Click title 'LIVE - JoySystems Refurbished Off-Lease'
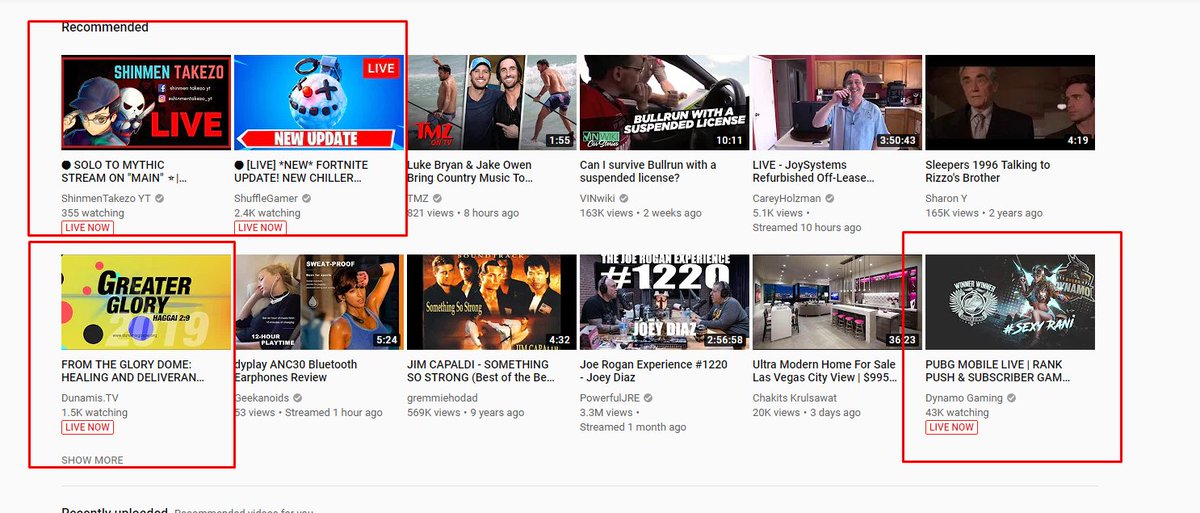Viewport: 1200px width, 513px height. (815, 171)
